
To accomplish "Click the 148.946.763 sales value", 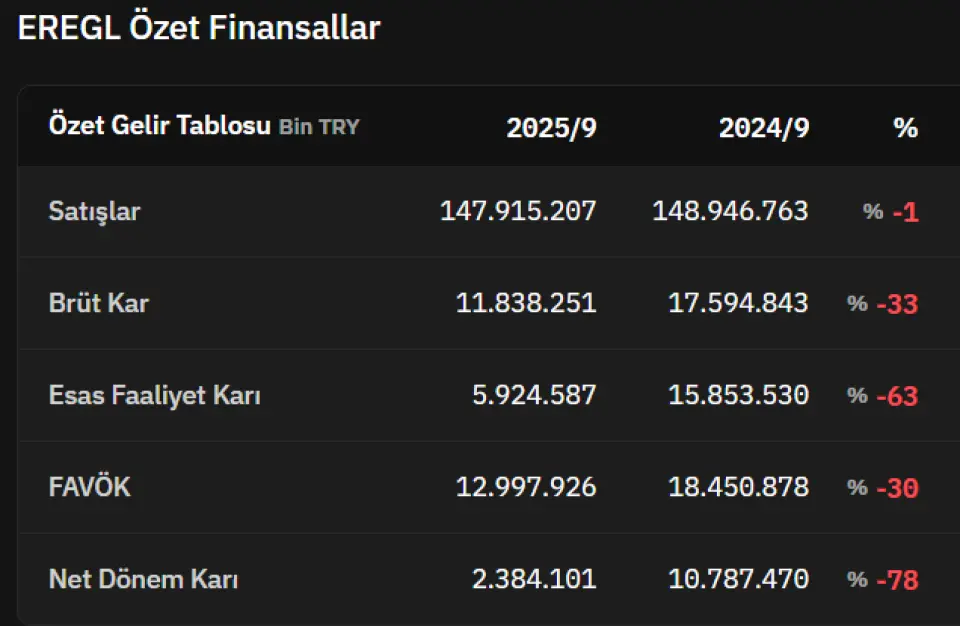I will [730, 211].
